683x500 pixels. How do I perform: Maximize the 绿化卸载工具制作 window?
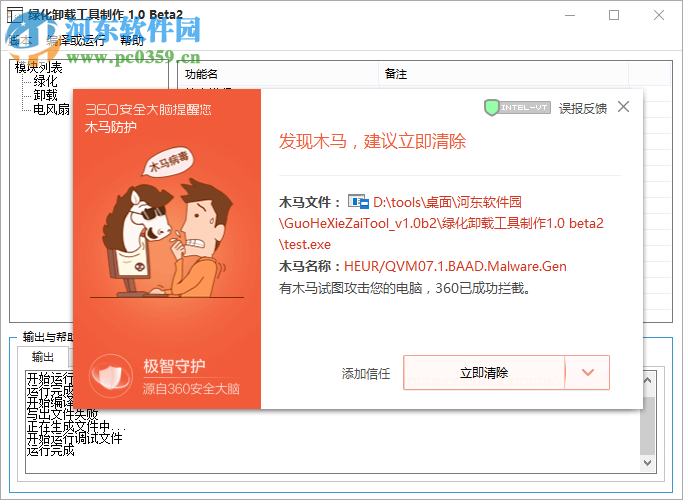coord(614,15)
